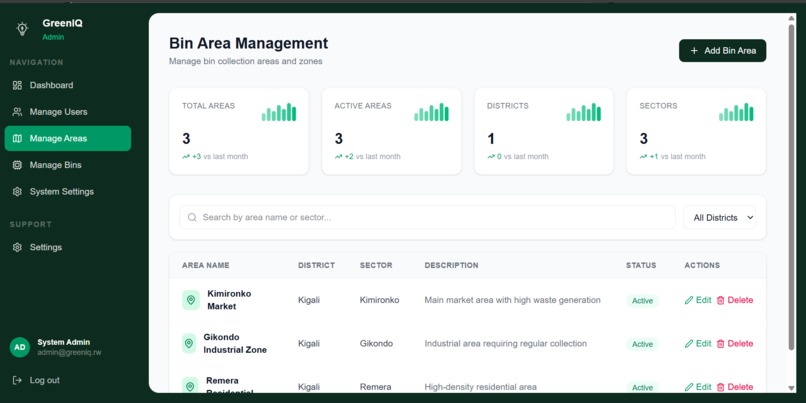The image size is (806, 403).
Task: Click the AD user avatar circle
Action: click(20, 347)
